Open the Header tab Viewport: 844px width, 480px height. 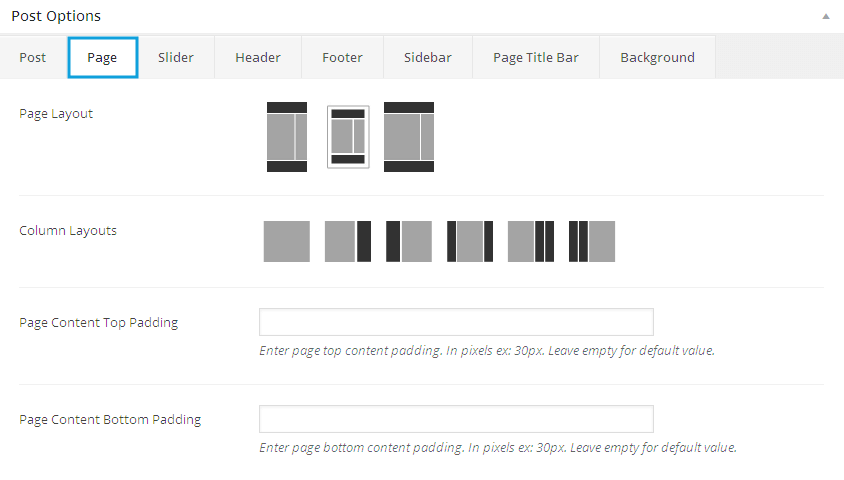[x=258, y=57]
